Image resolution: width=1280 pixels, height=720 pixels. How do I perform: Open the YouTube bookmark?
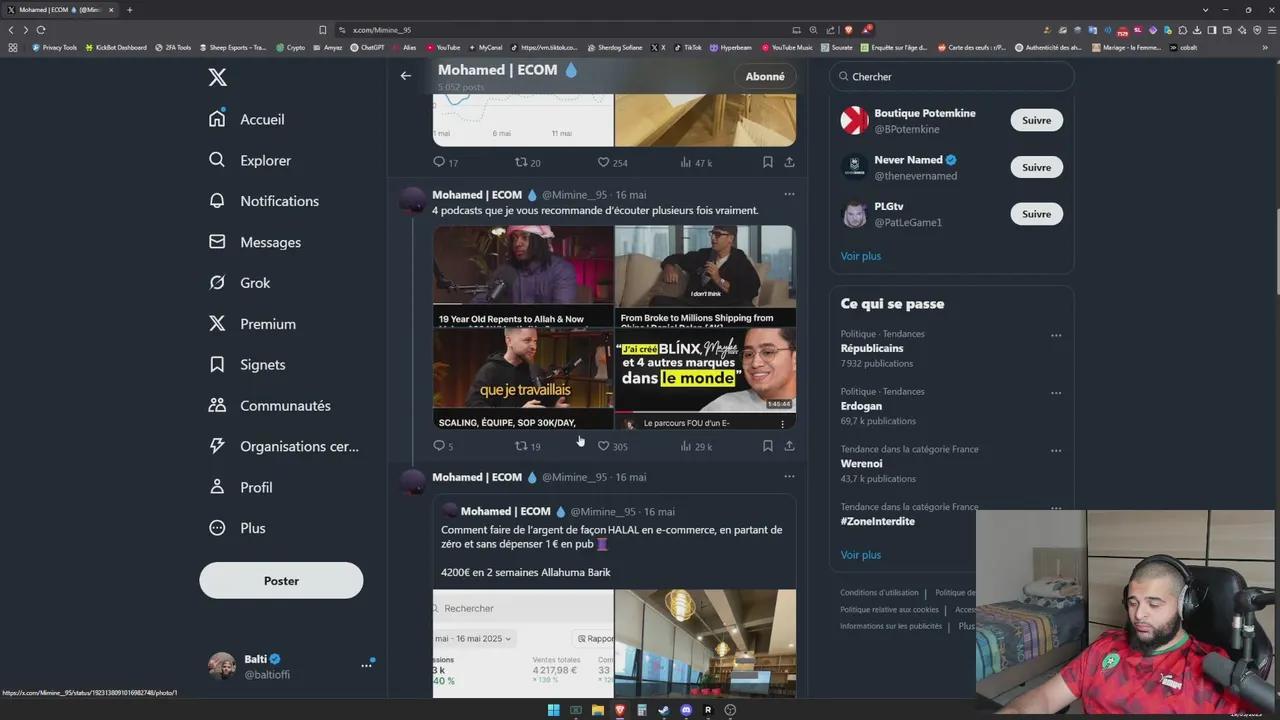pos(443,47)
